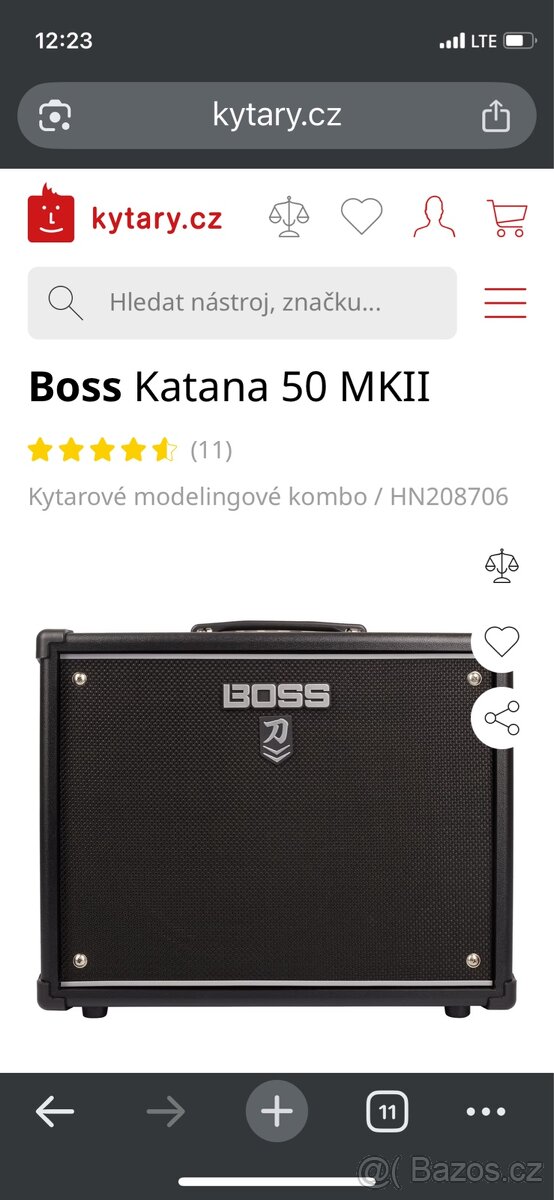
Task: Tap the search magnifier icon
Action: click(65, 302)
